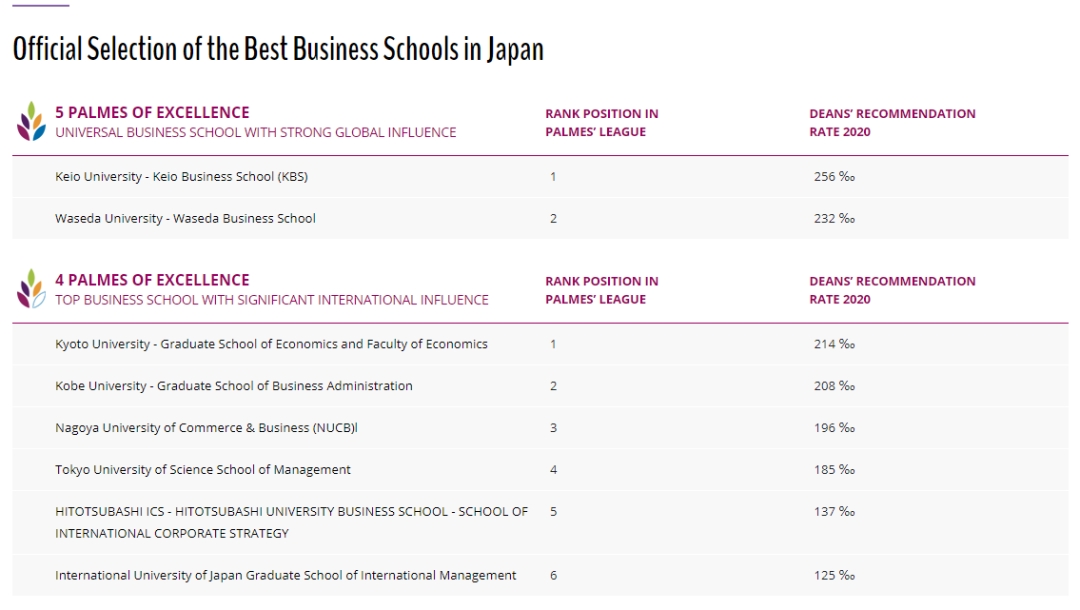Click the 214 ‰ rate for Kyoto University
This screenshot has height=610, width=1080.
pos(834,344)
